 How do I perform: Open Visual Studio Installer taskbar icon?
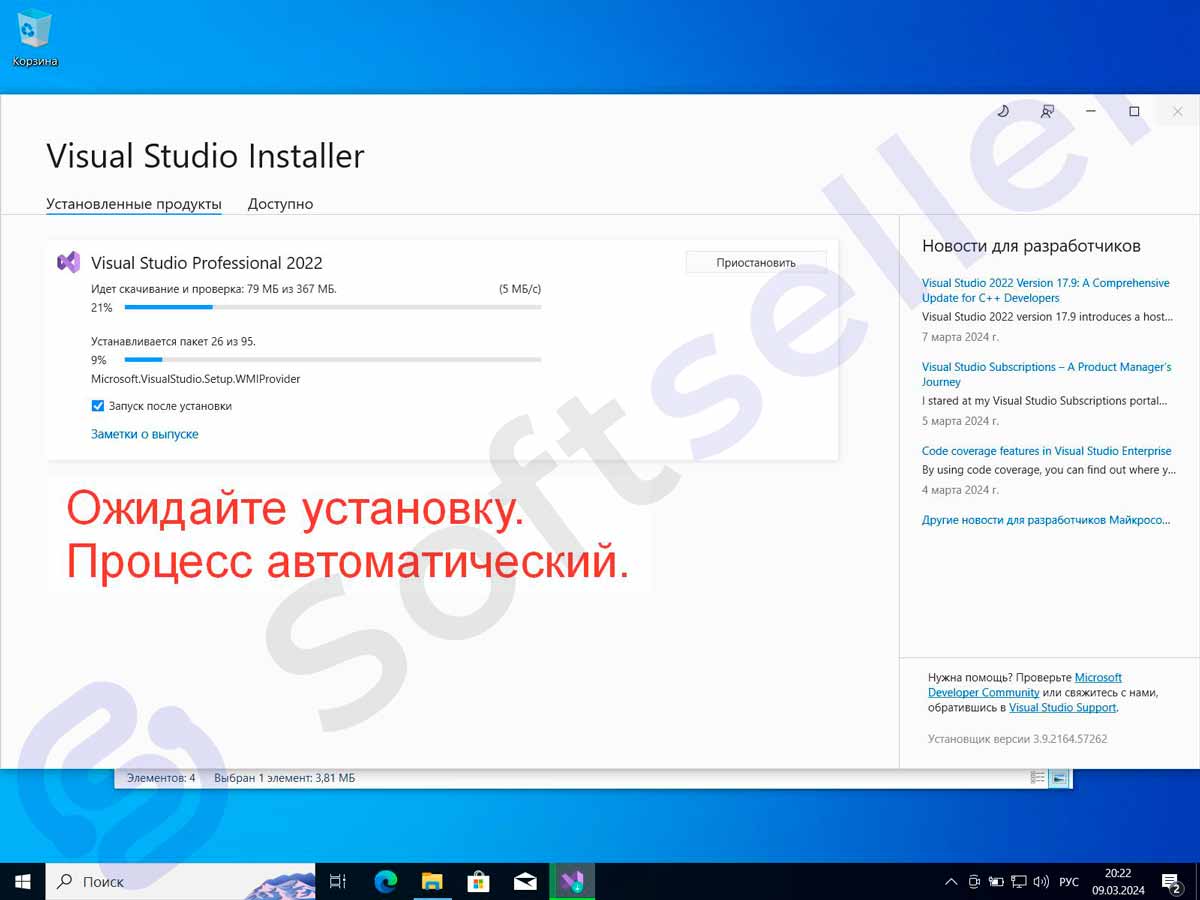pos(572,881)
